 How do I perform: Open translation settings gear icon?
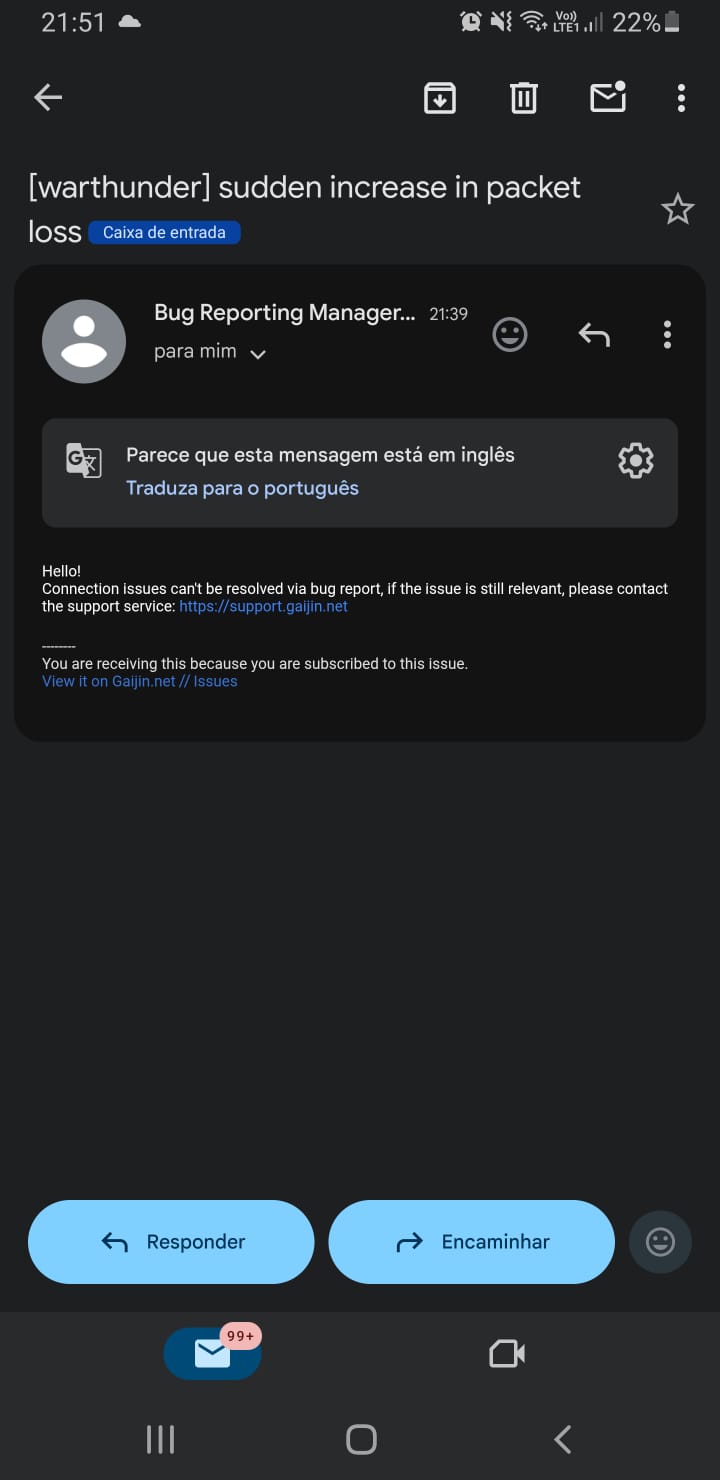(636, 460)
